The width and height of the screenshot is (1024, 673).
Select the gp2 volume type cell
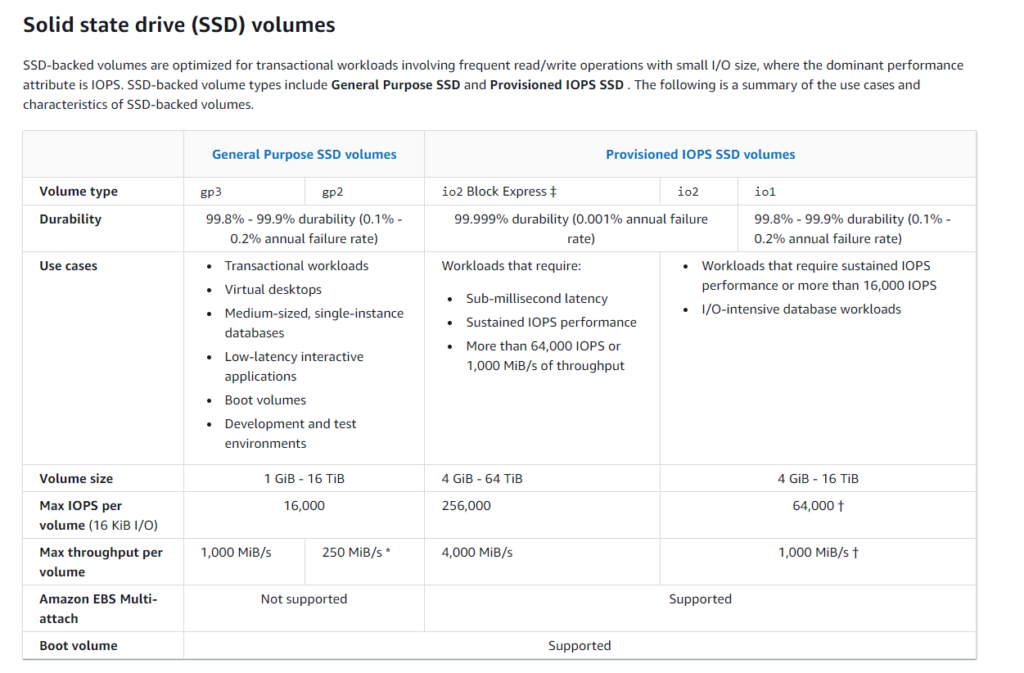(333, 192)
